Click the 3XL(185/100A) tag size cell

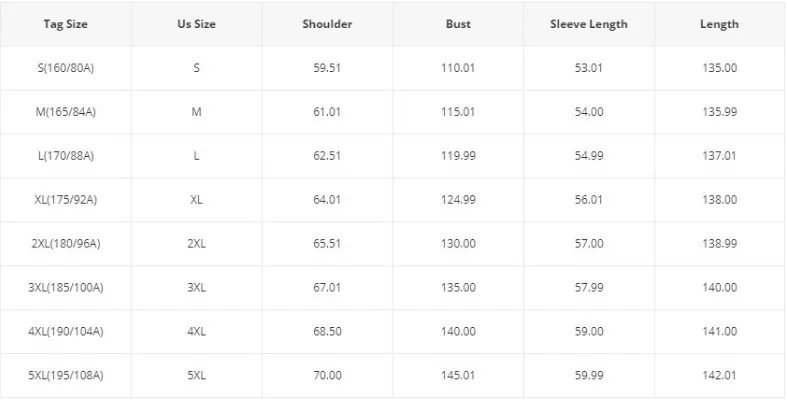point(65,288)
